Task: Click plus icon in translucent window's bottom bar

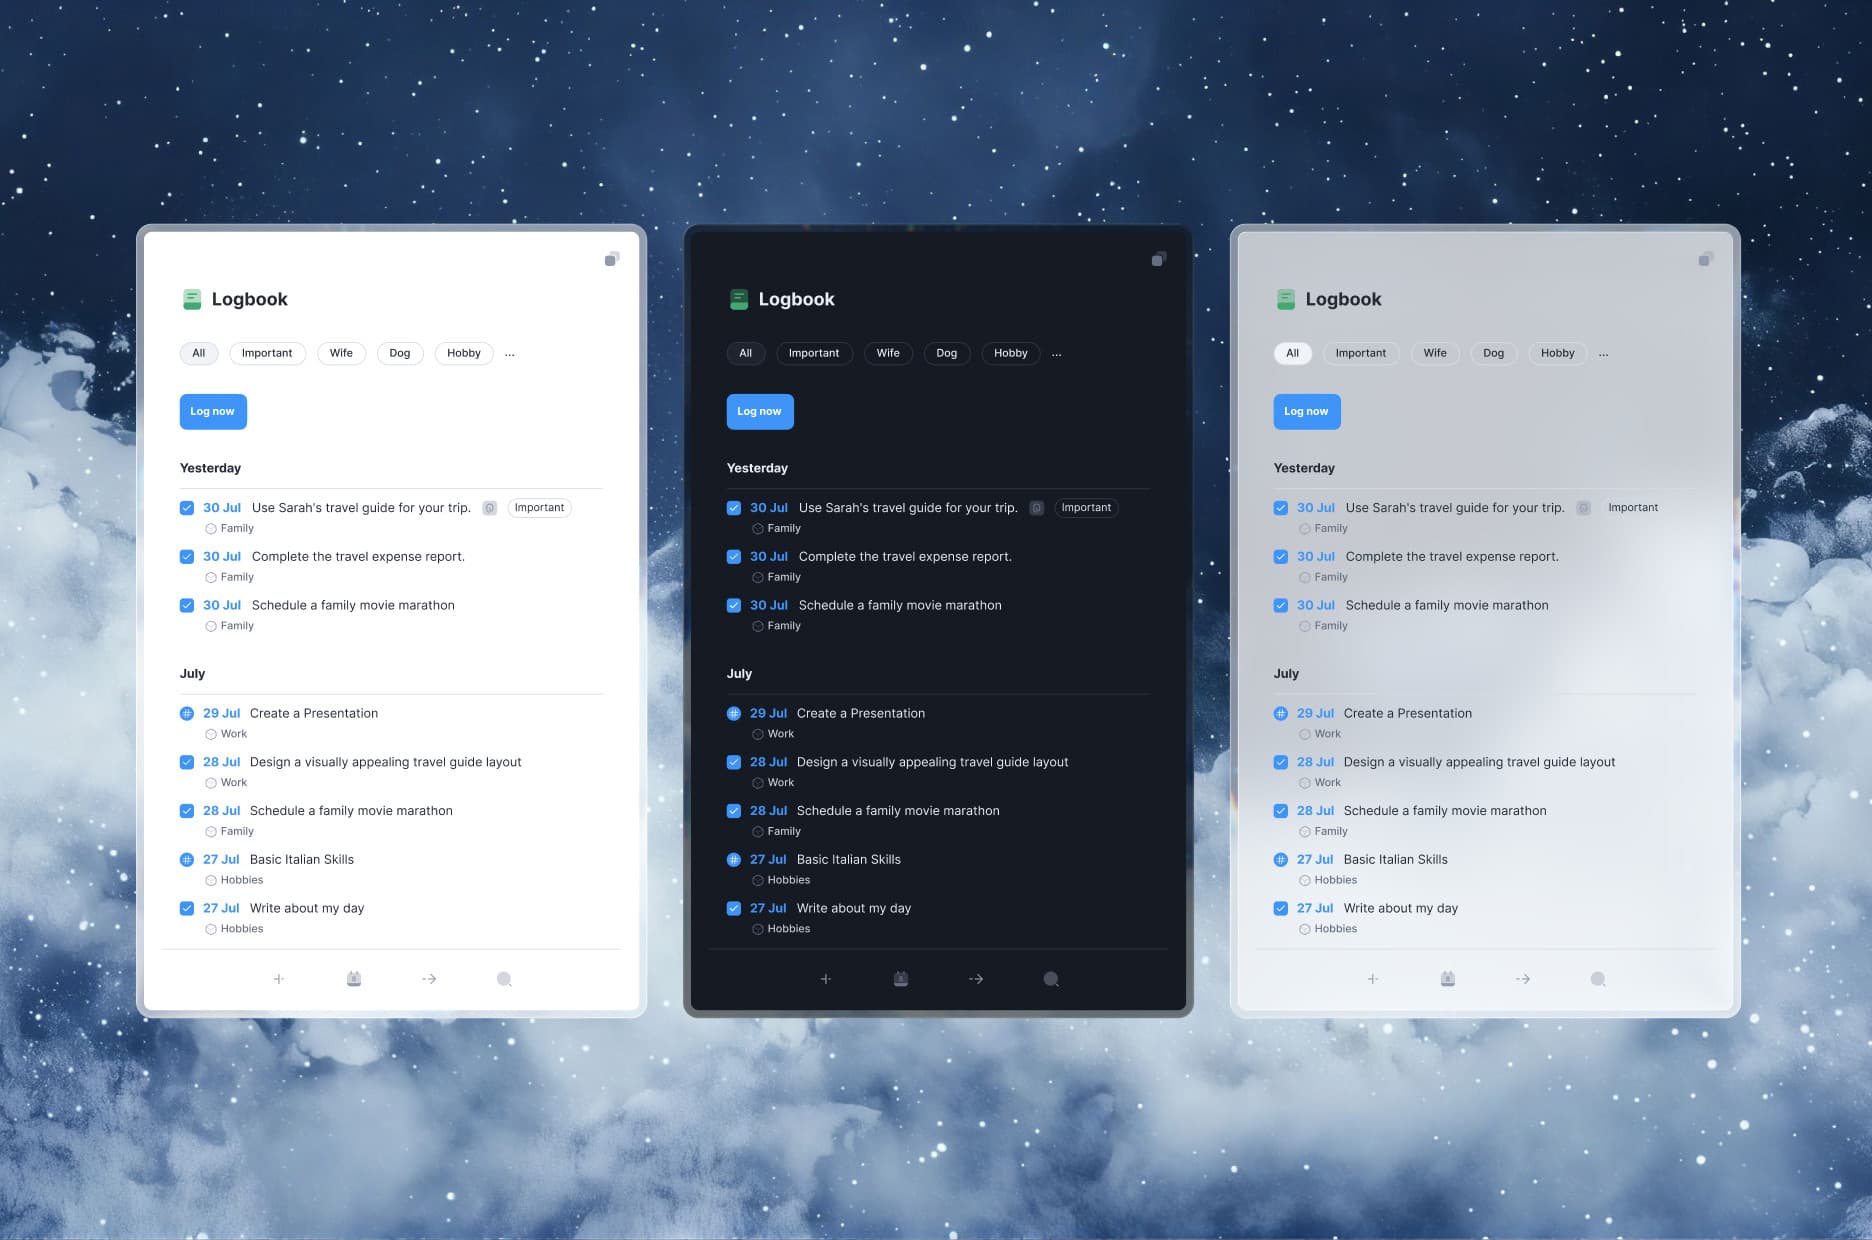Action: pos(1373,979)
